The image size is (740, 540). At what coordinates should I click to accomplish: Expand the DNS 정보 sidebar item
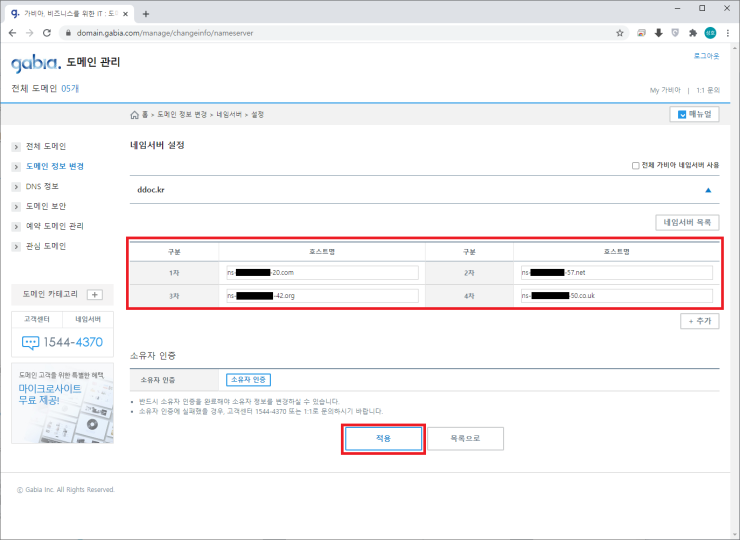point(42,186)
